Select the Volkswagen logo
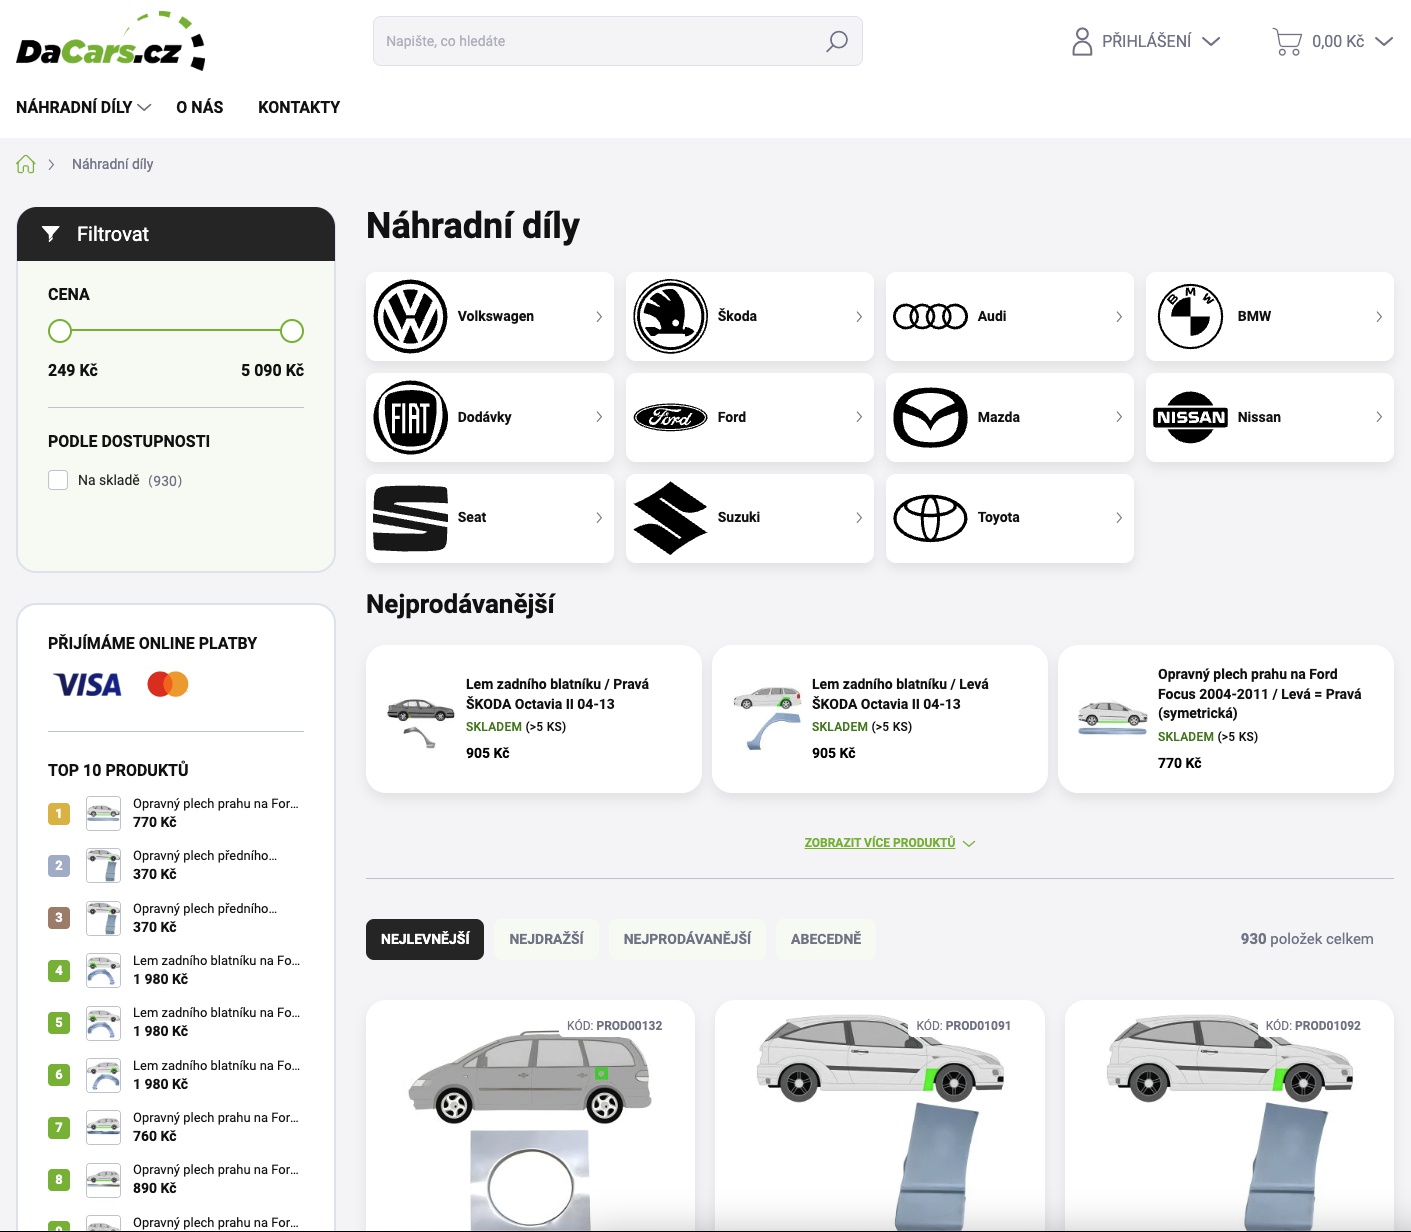The height and width of the screenshot is (1232, 1411). [410, 316]
